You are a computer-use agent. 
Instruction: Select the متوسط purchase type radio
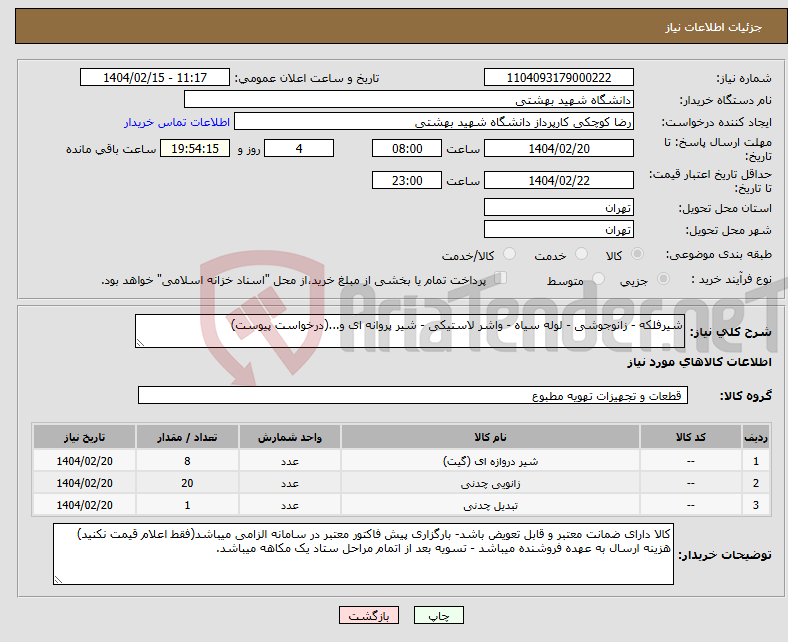[x=598, y=279]
